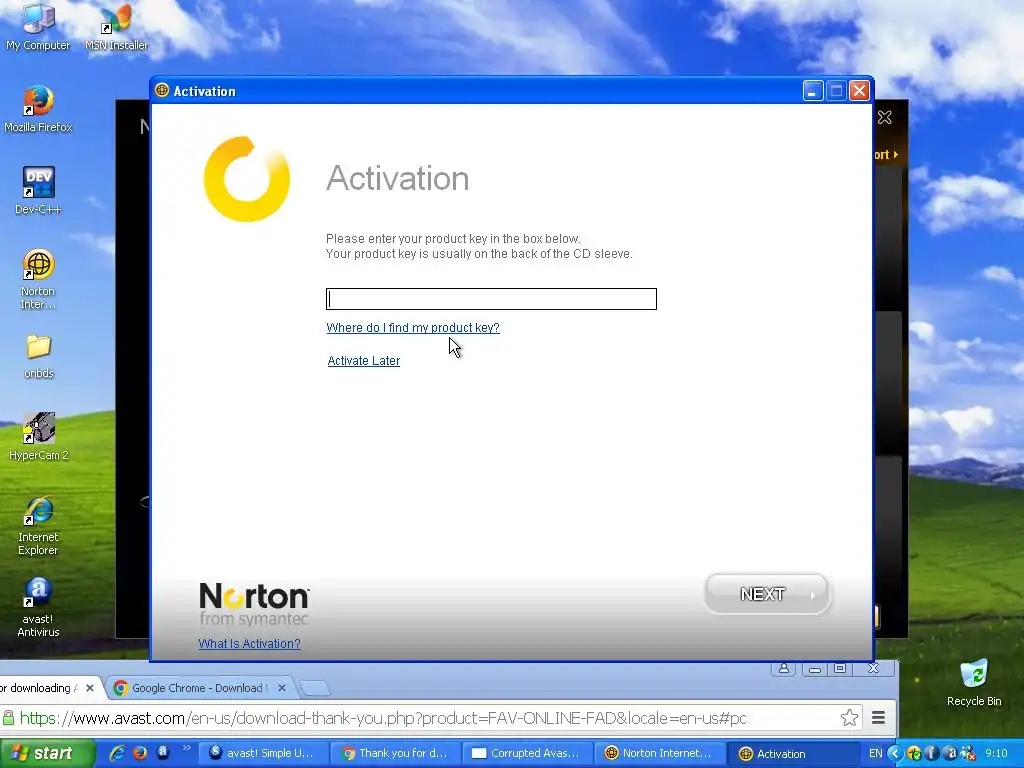Select the Mozilla Firefox desktop icon
1024x768 pixels.
(x=38, y=109)
